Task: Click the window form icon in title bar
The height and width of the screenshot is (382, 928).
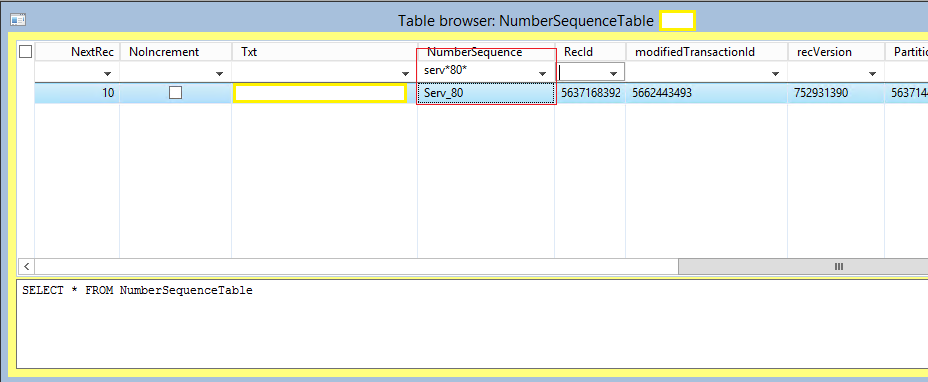Action: pyautogui.click(x=18, y=20)
